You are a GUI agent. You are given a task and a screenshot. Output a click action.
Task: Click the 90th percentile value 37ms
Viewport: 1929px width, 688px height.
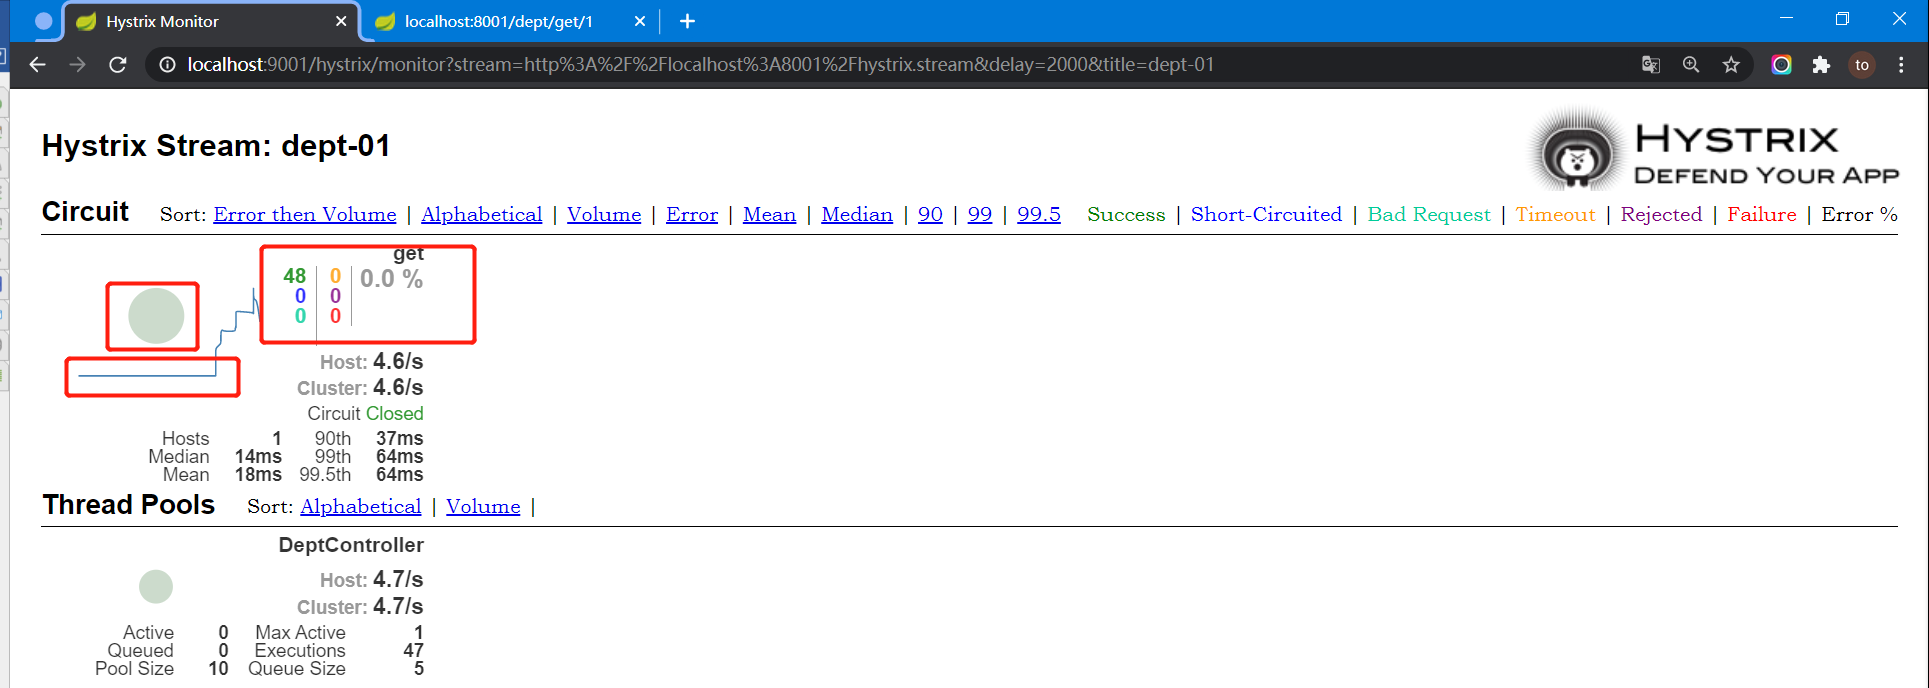pos(400,438)
